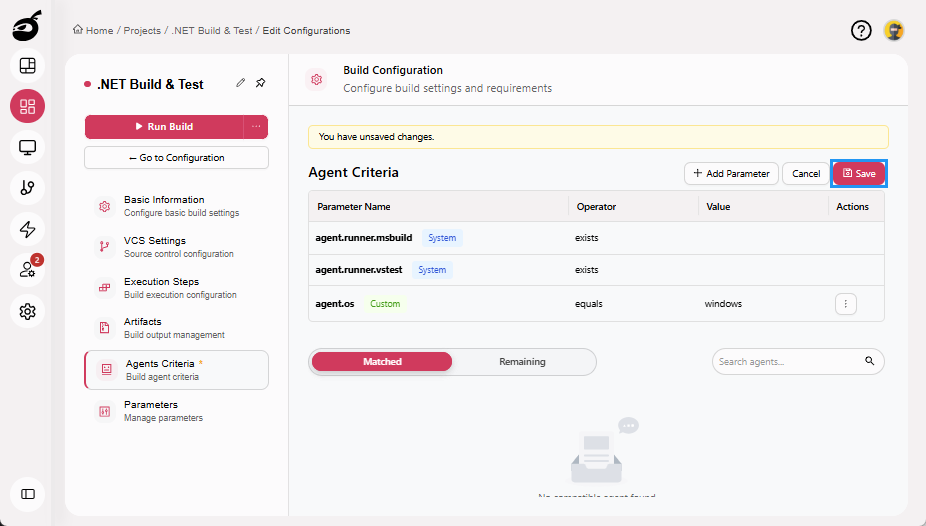The width and height of the screenshot is (926, 526).
Task: Select Agents Criteria section
Action: (177, 370)
